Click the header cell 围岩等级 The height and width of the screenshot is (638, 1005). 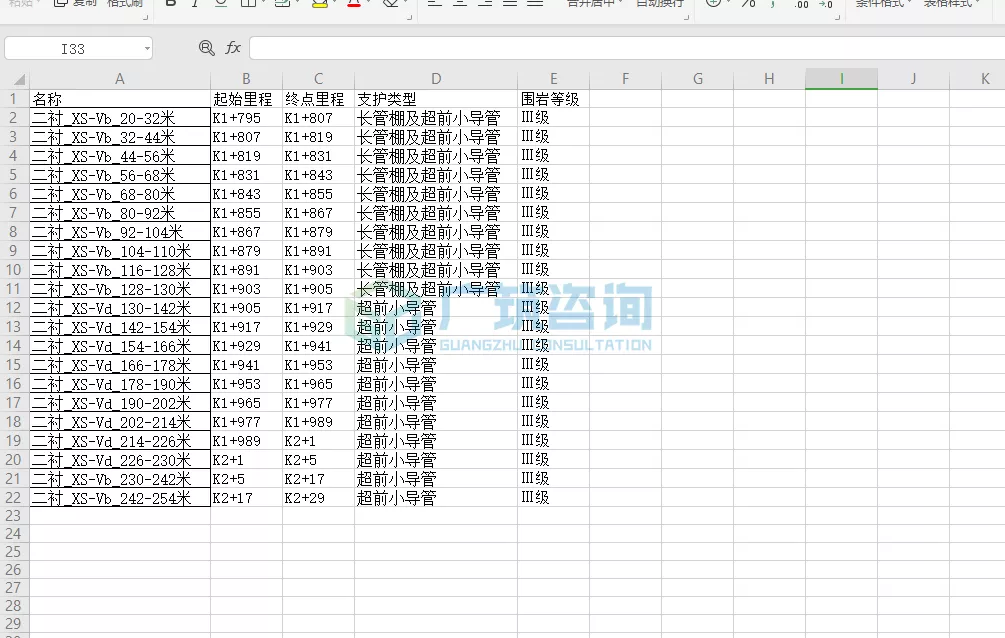coord(554,99)
